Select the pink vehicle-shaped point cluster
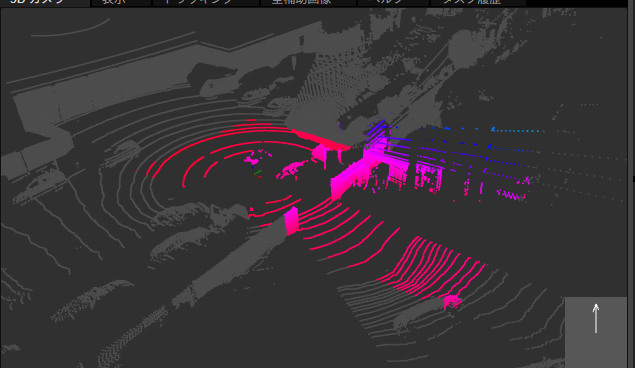This screenshot has height=368, width=635. point(291,170)
